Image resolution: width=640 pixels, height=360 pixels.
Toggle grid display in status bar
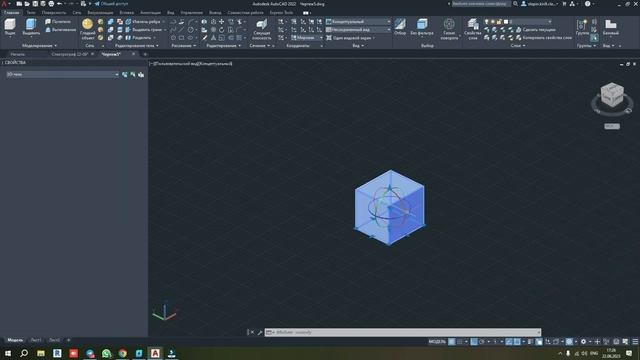coord(451,342)
